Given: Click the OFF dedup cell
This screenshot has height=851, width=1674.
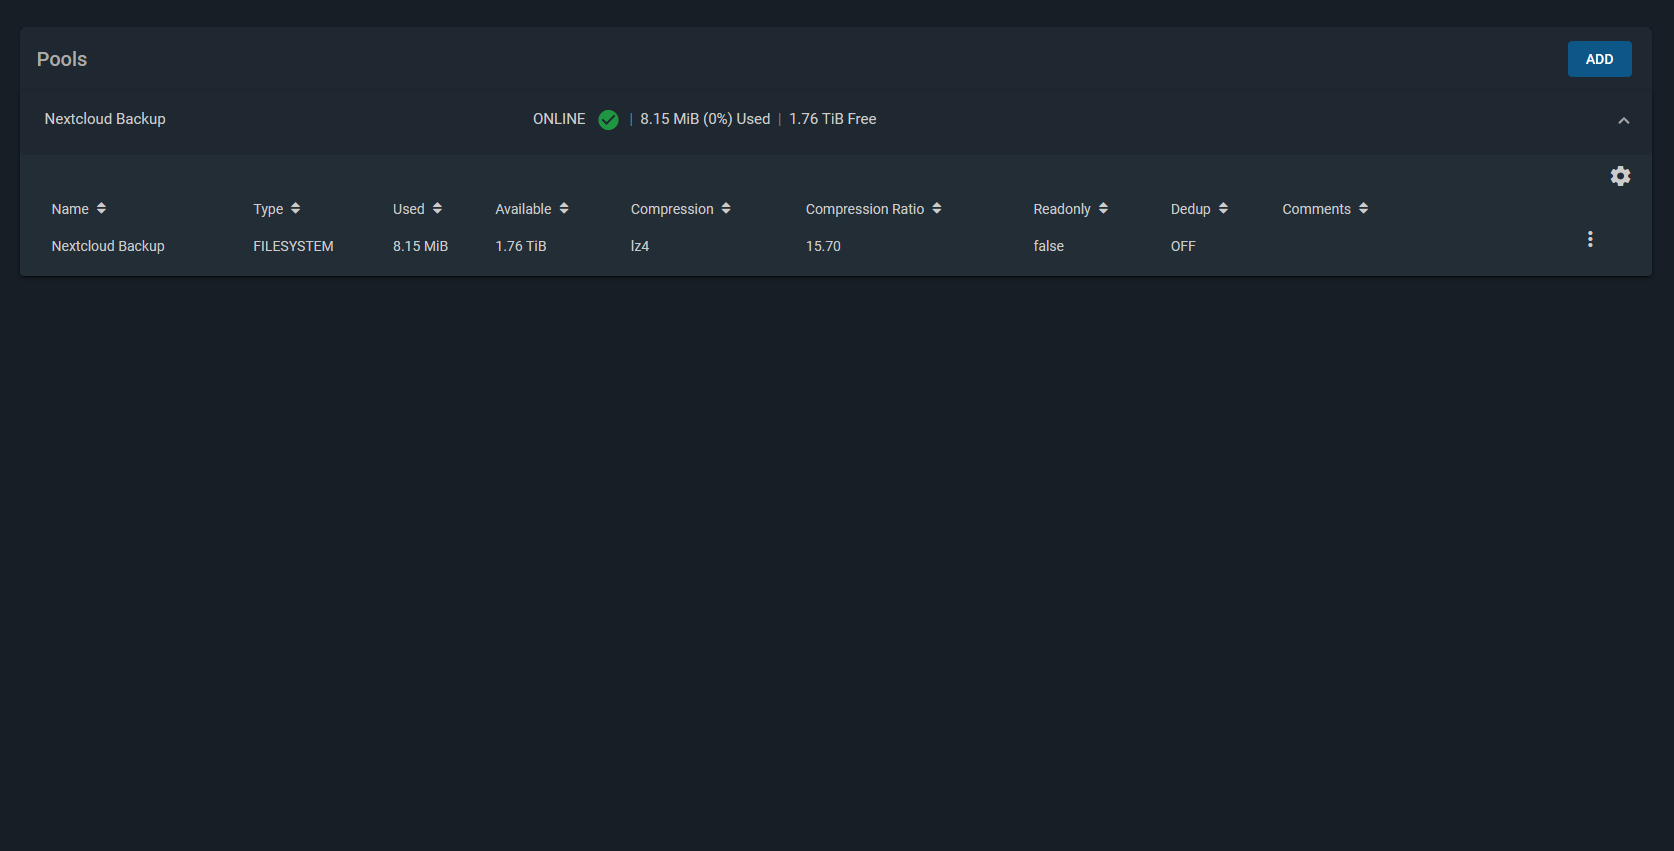Looking at the screenshot, I should 1183,246.
